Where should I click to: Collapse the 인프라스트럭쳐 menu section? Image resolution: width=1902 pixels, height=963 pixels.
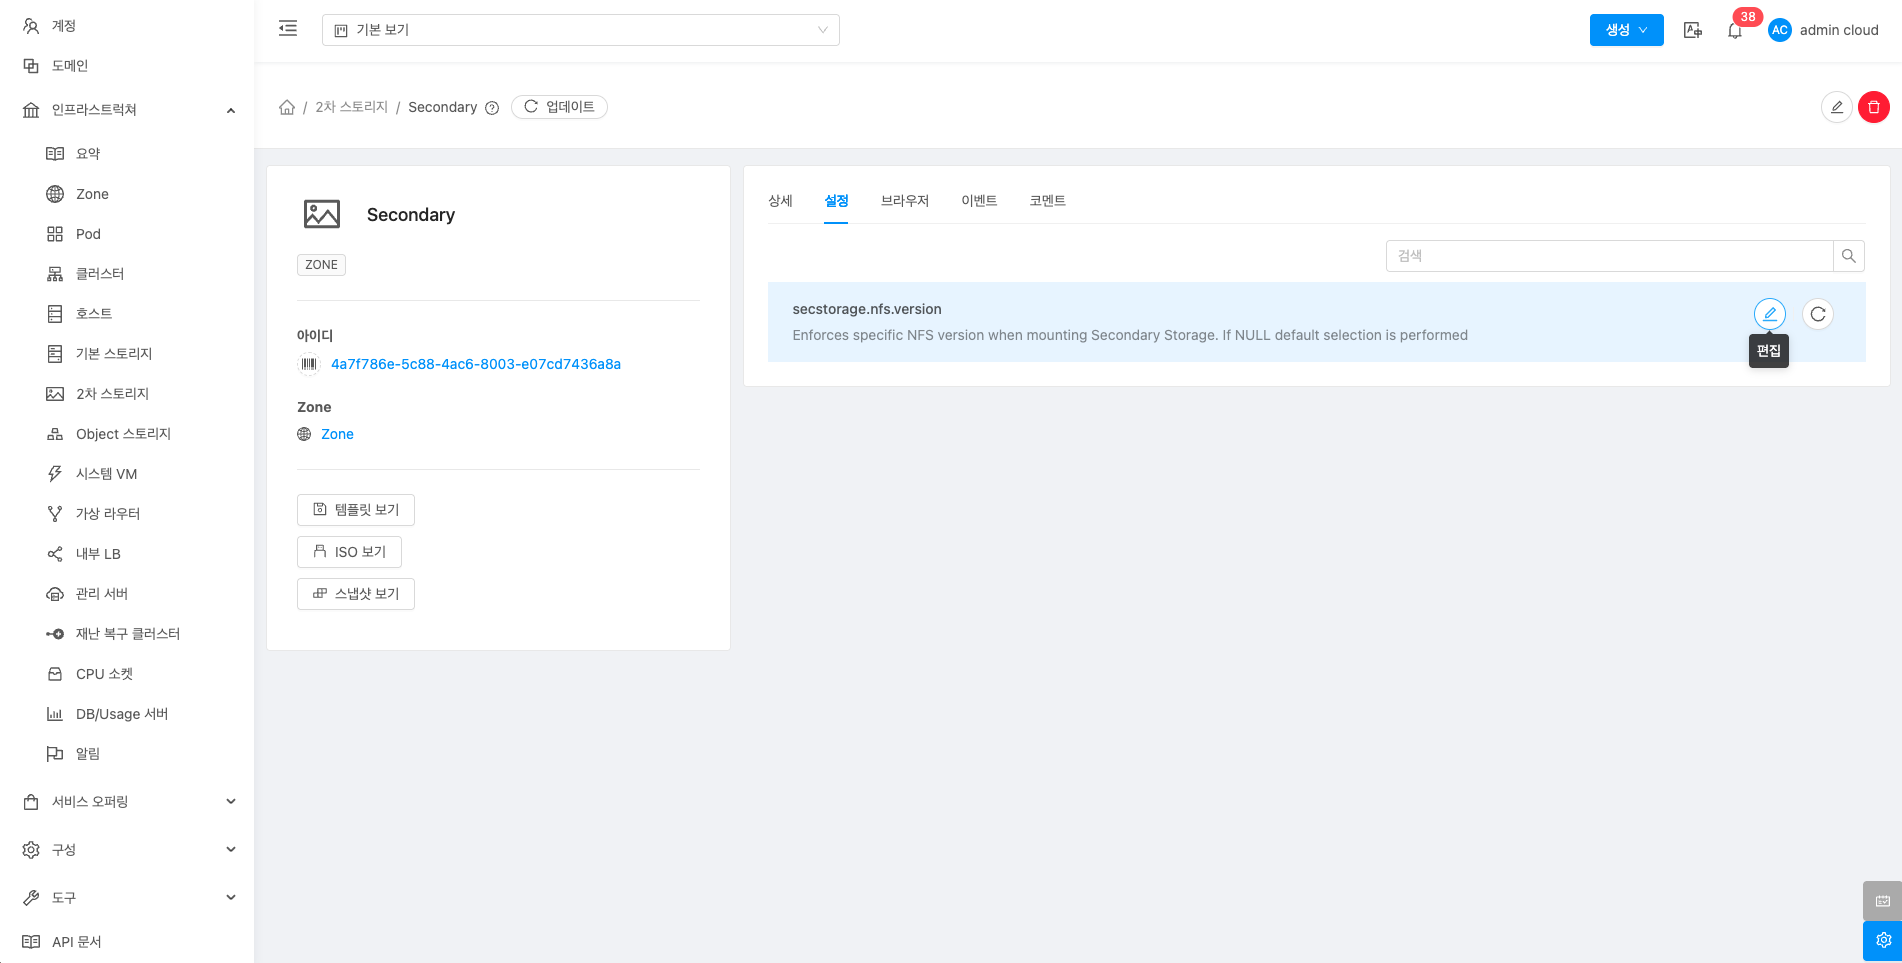pos(128,110)
